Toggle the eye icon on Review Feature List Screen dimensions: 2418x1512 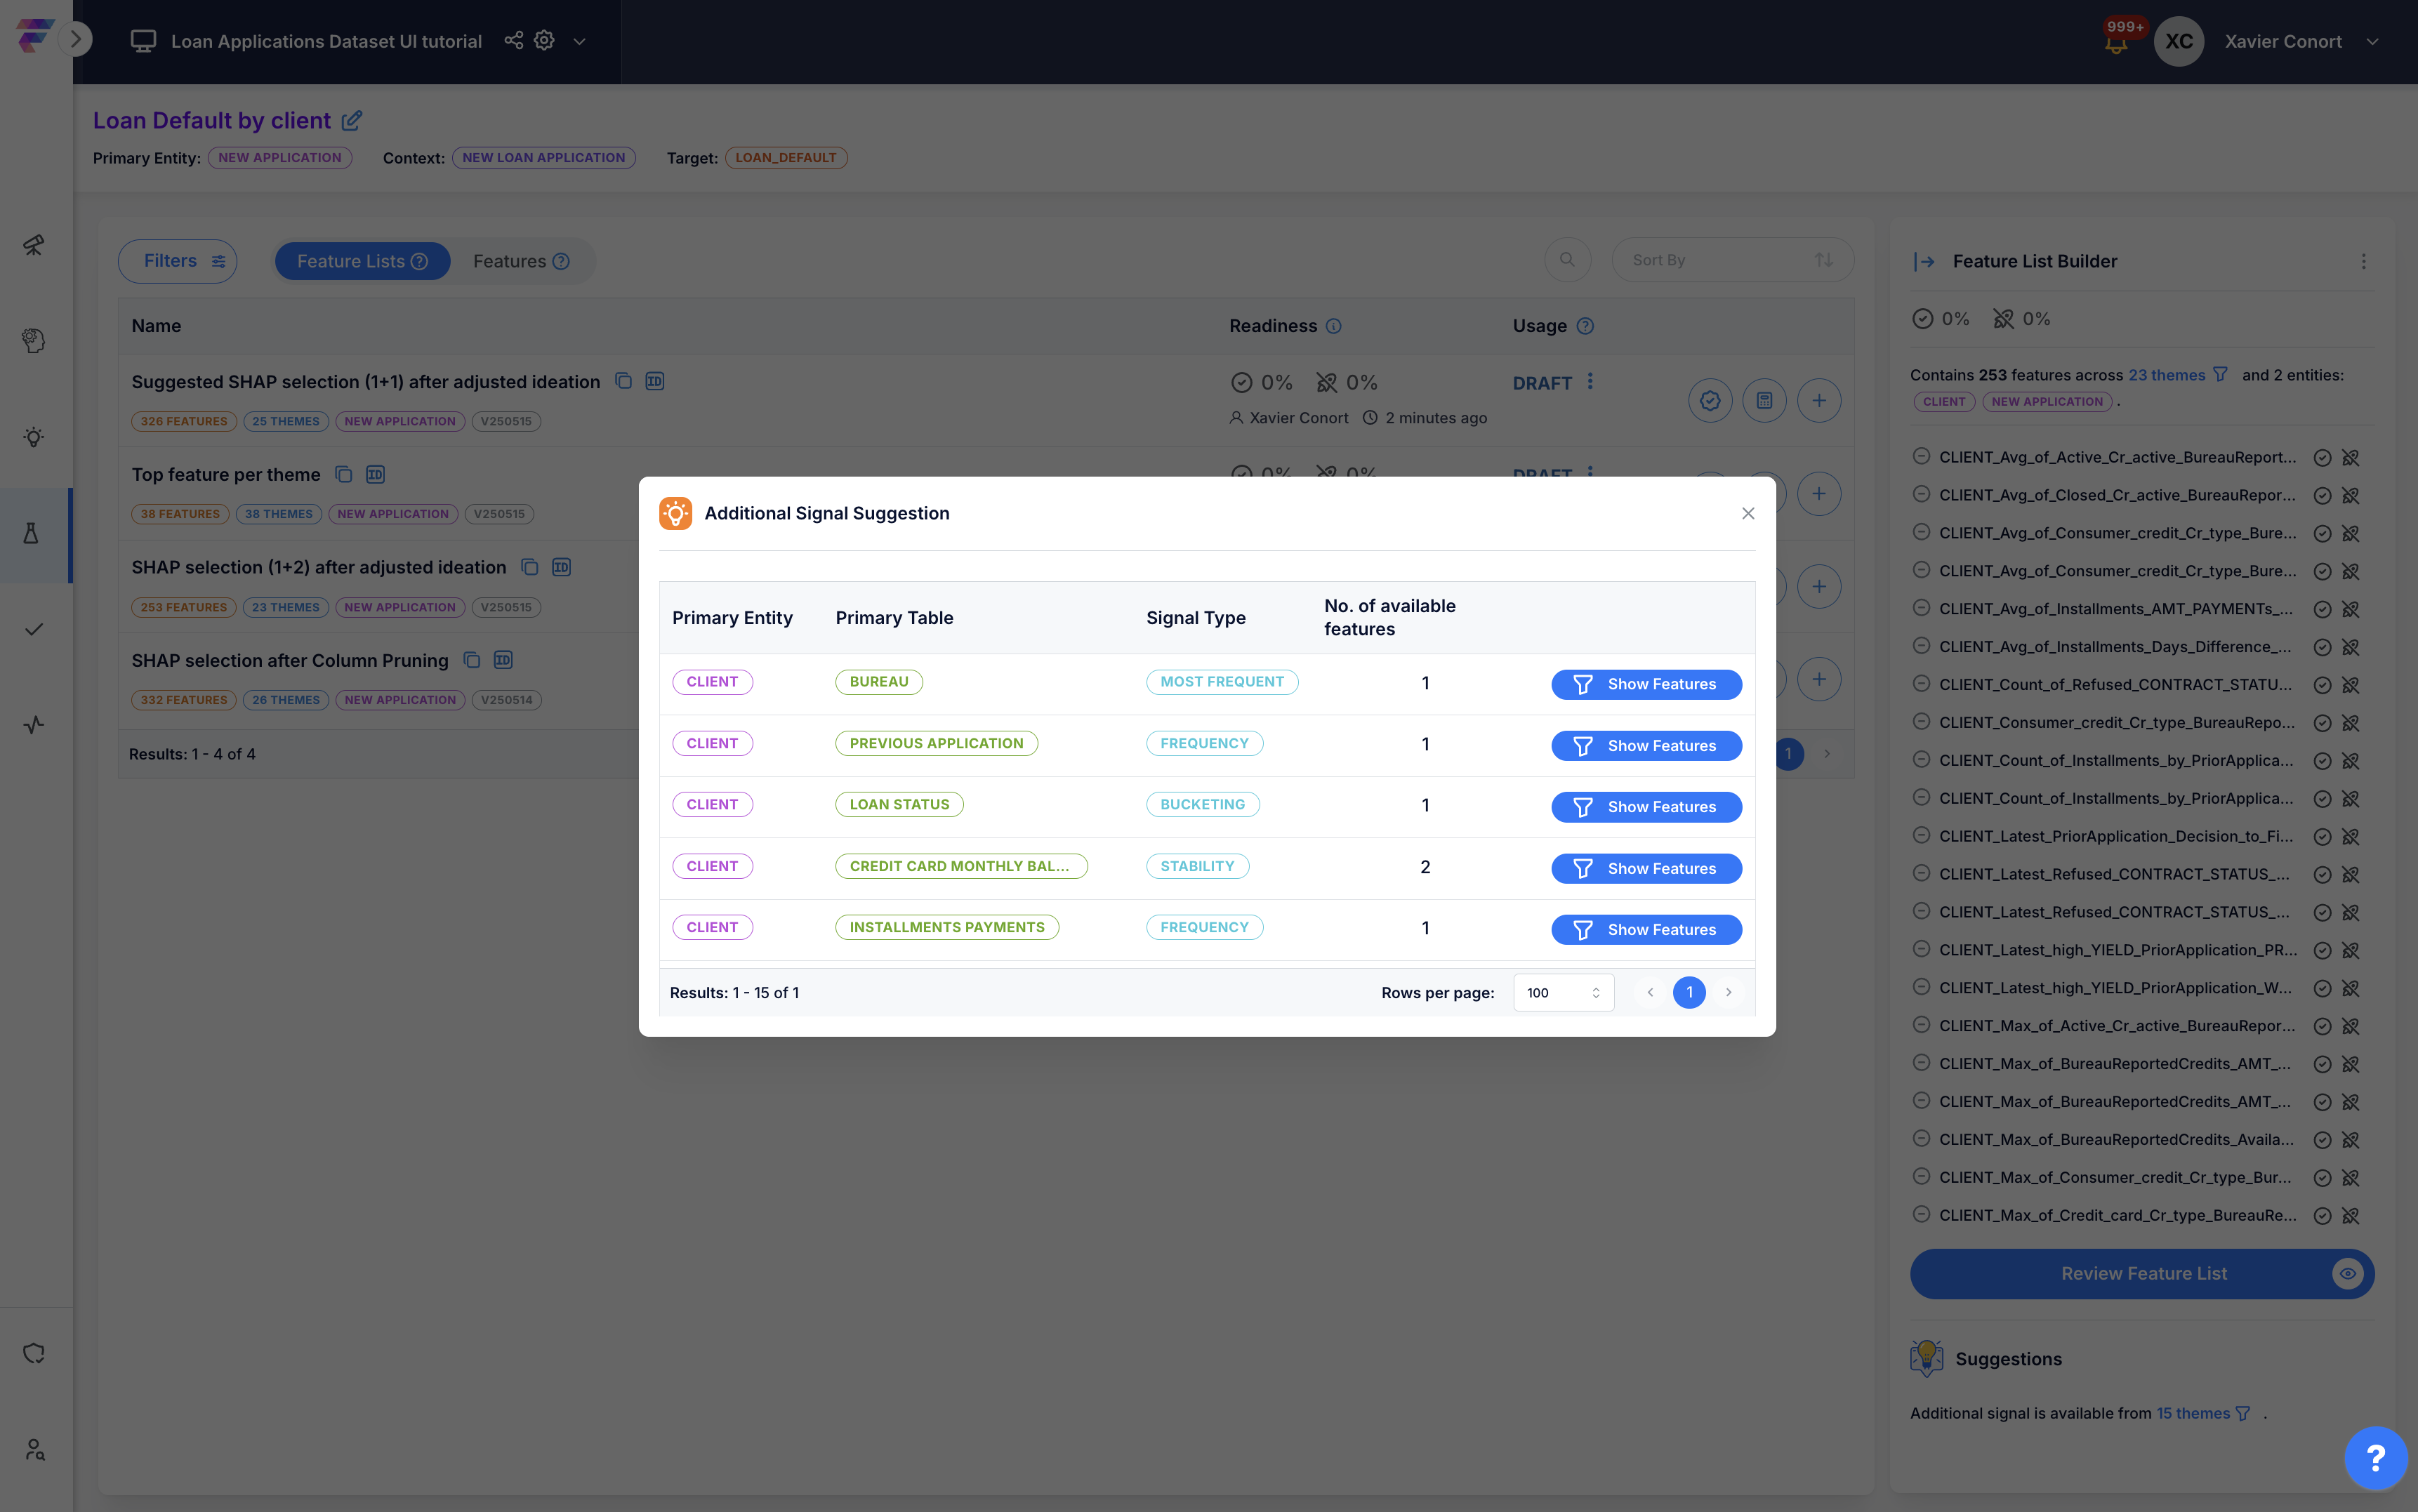2346,1273
